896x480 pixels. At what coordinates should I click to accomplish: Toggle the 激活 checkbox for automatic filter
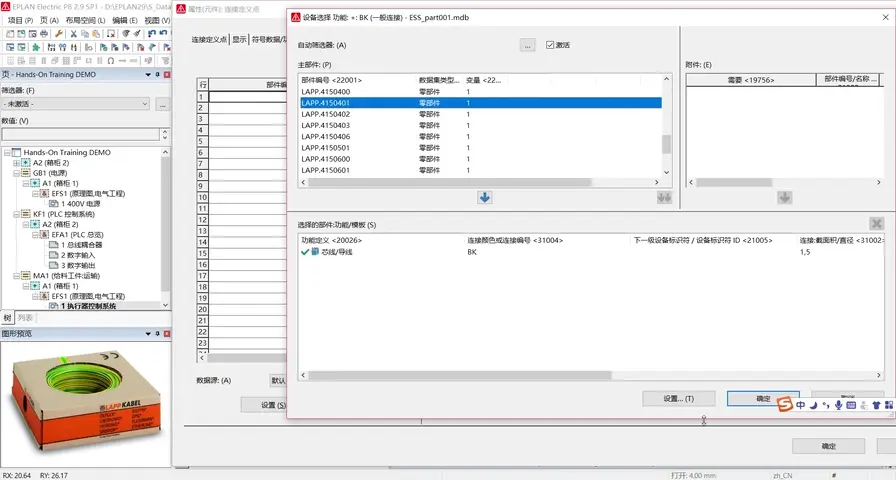click(551, 45)
